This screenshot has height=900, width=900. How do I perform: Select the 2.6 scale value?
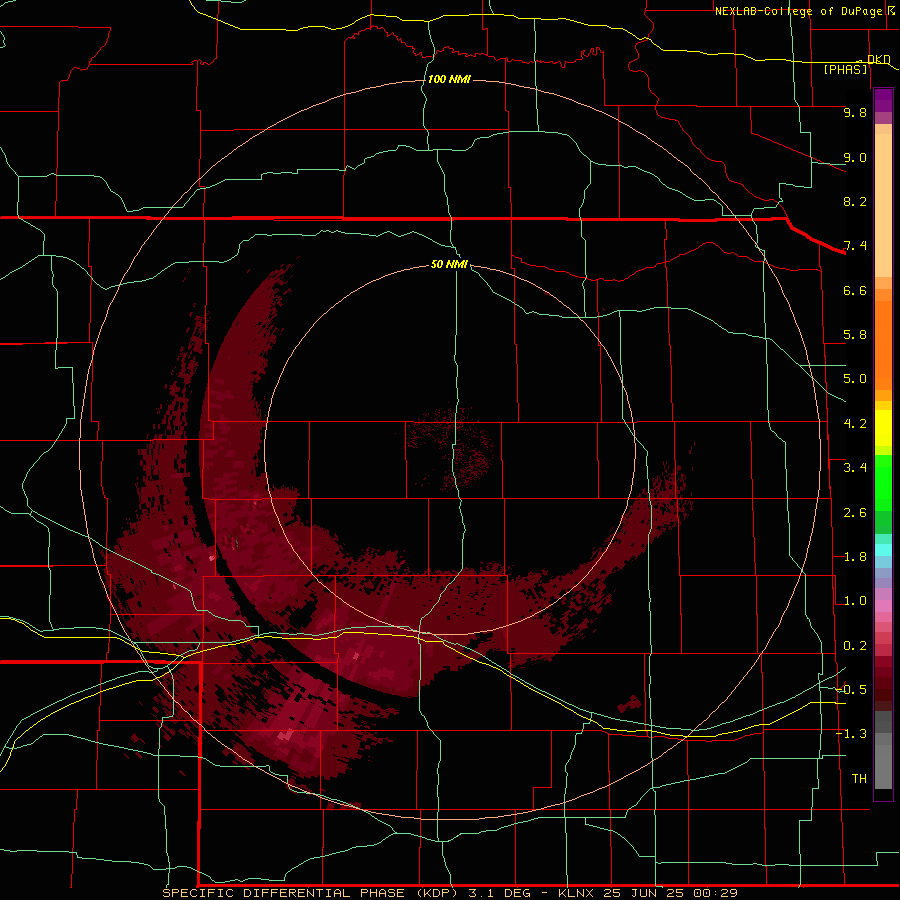tap(855, 513)
